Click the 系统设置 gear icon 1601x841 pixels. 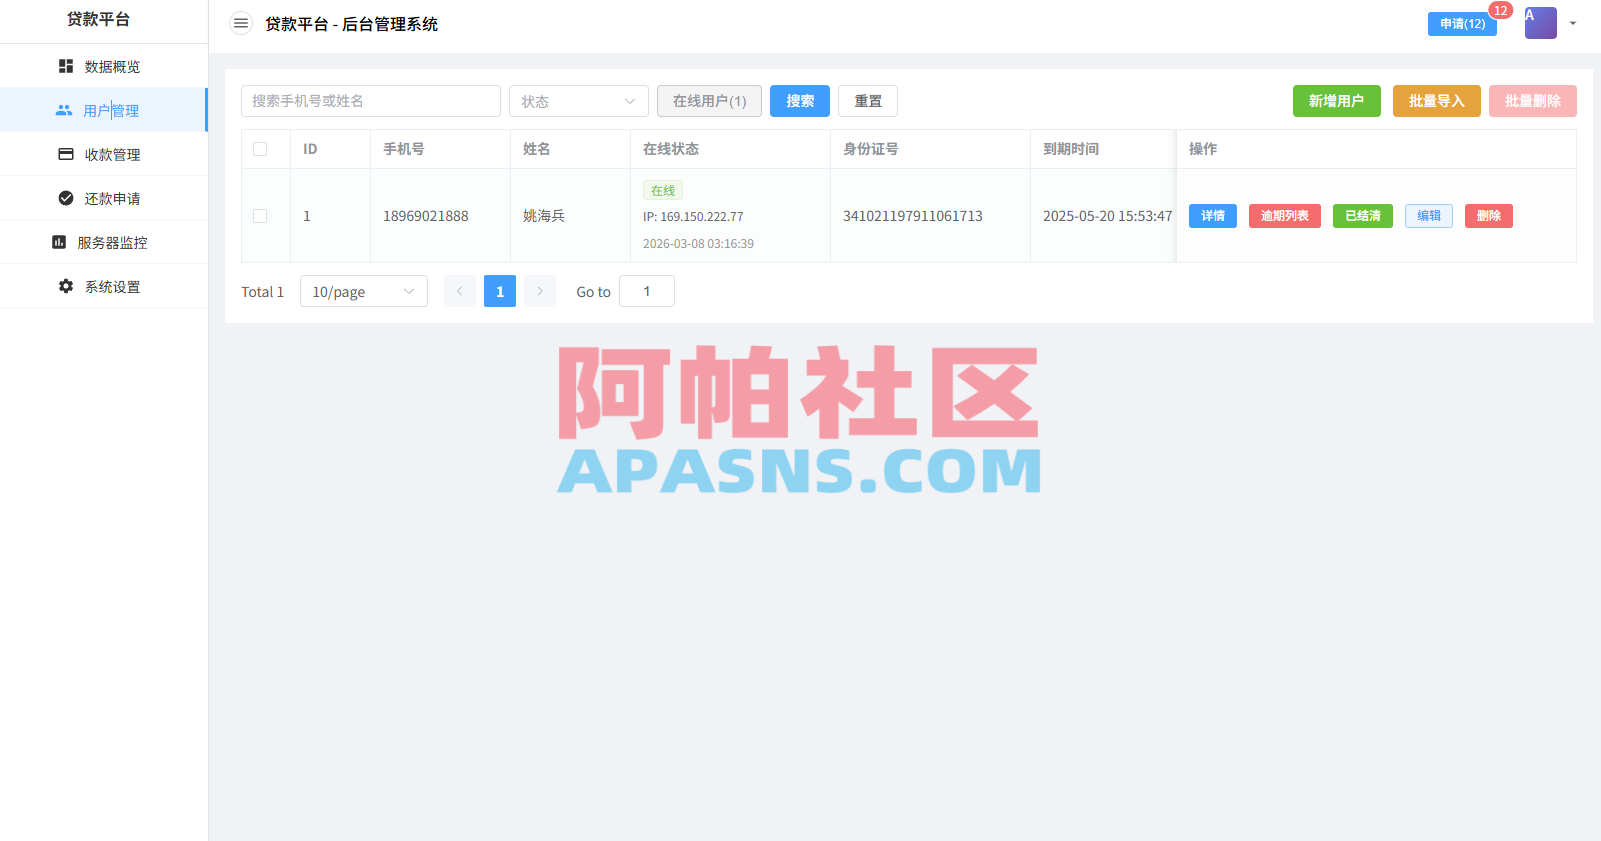tap(66, 286)
